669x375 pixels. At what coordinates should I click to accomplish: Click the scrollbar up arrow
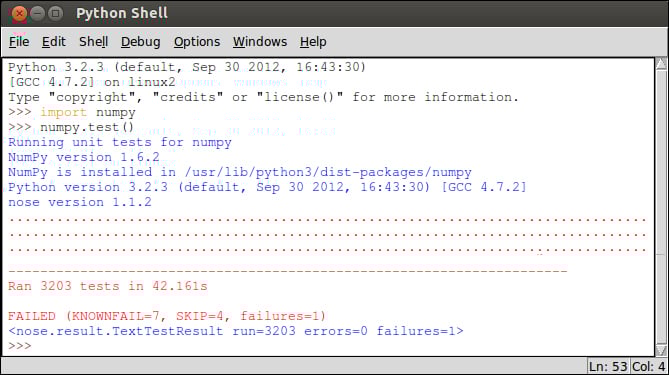pyautogui.click(x=661, y=64)
